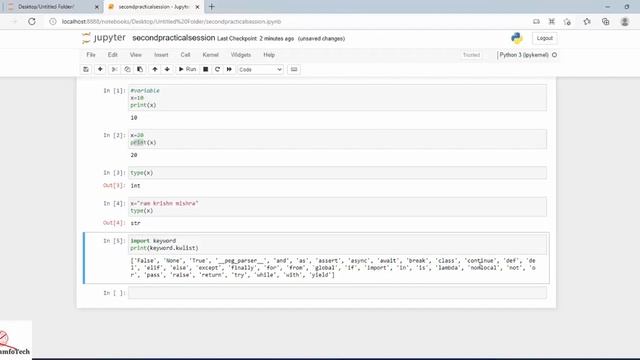Switch to the Desktop/Untitled Folder browser tab

pyautogui.click(x=52, y=7)
